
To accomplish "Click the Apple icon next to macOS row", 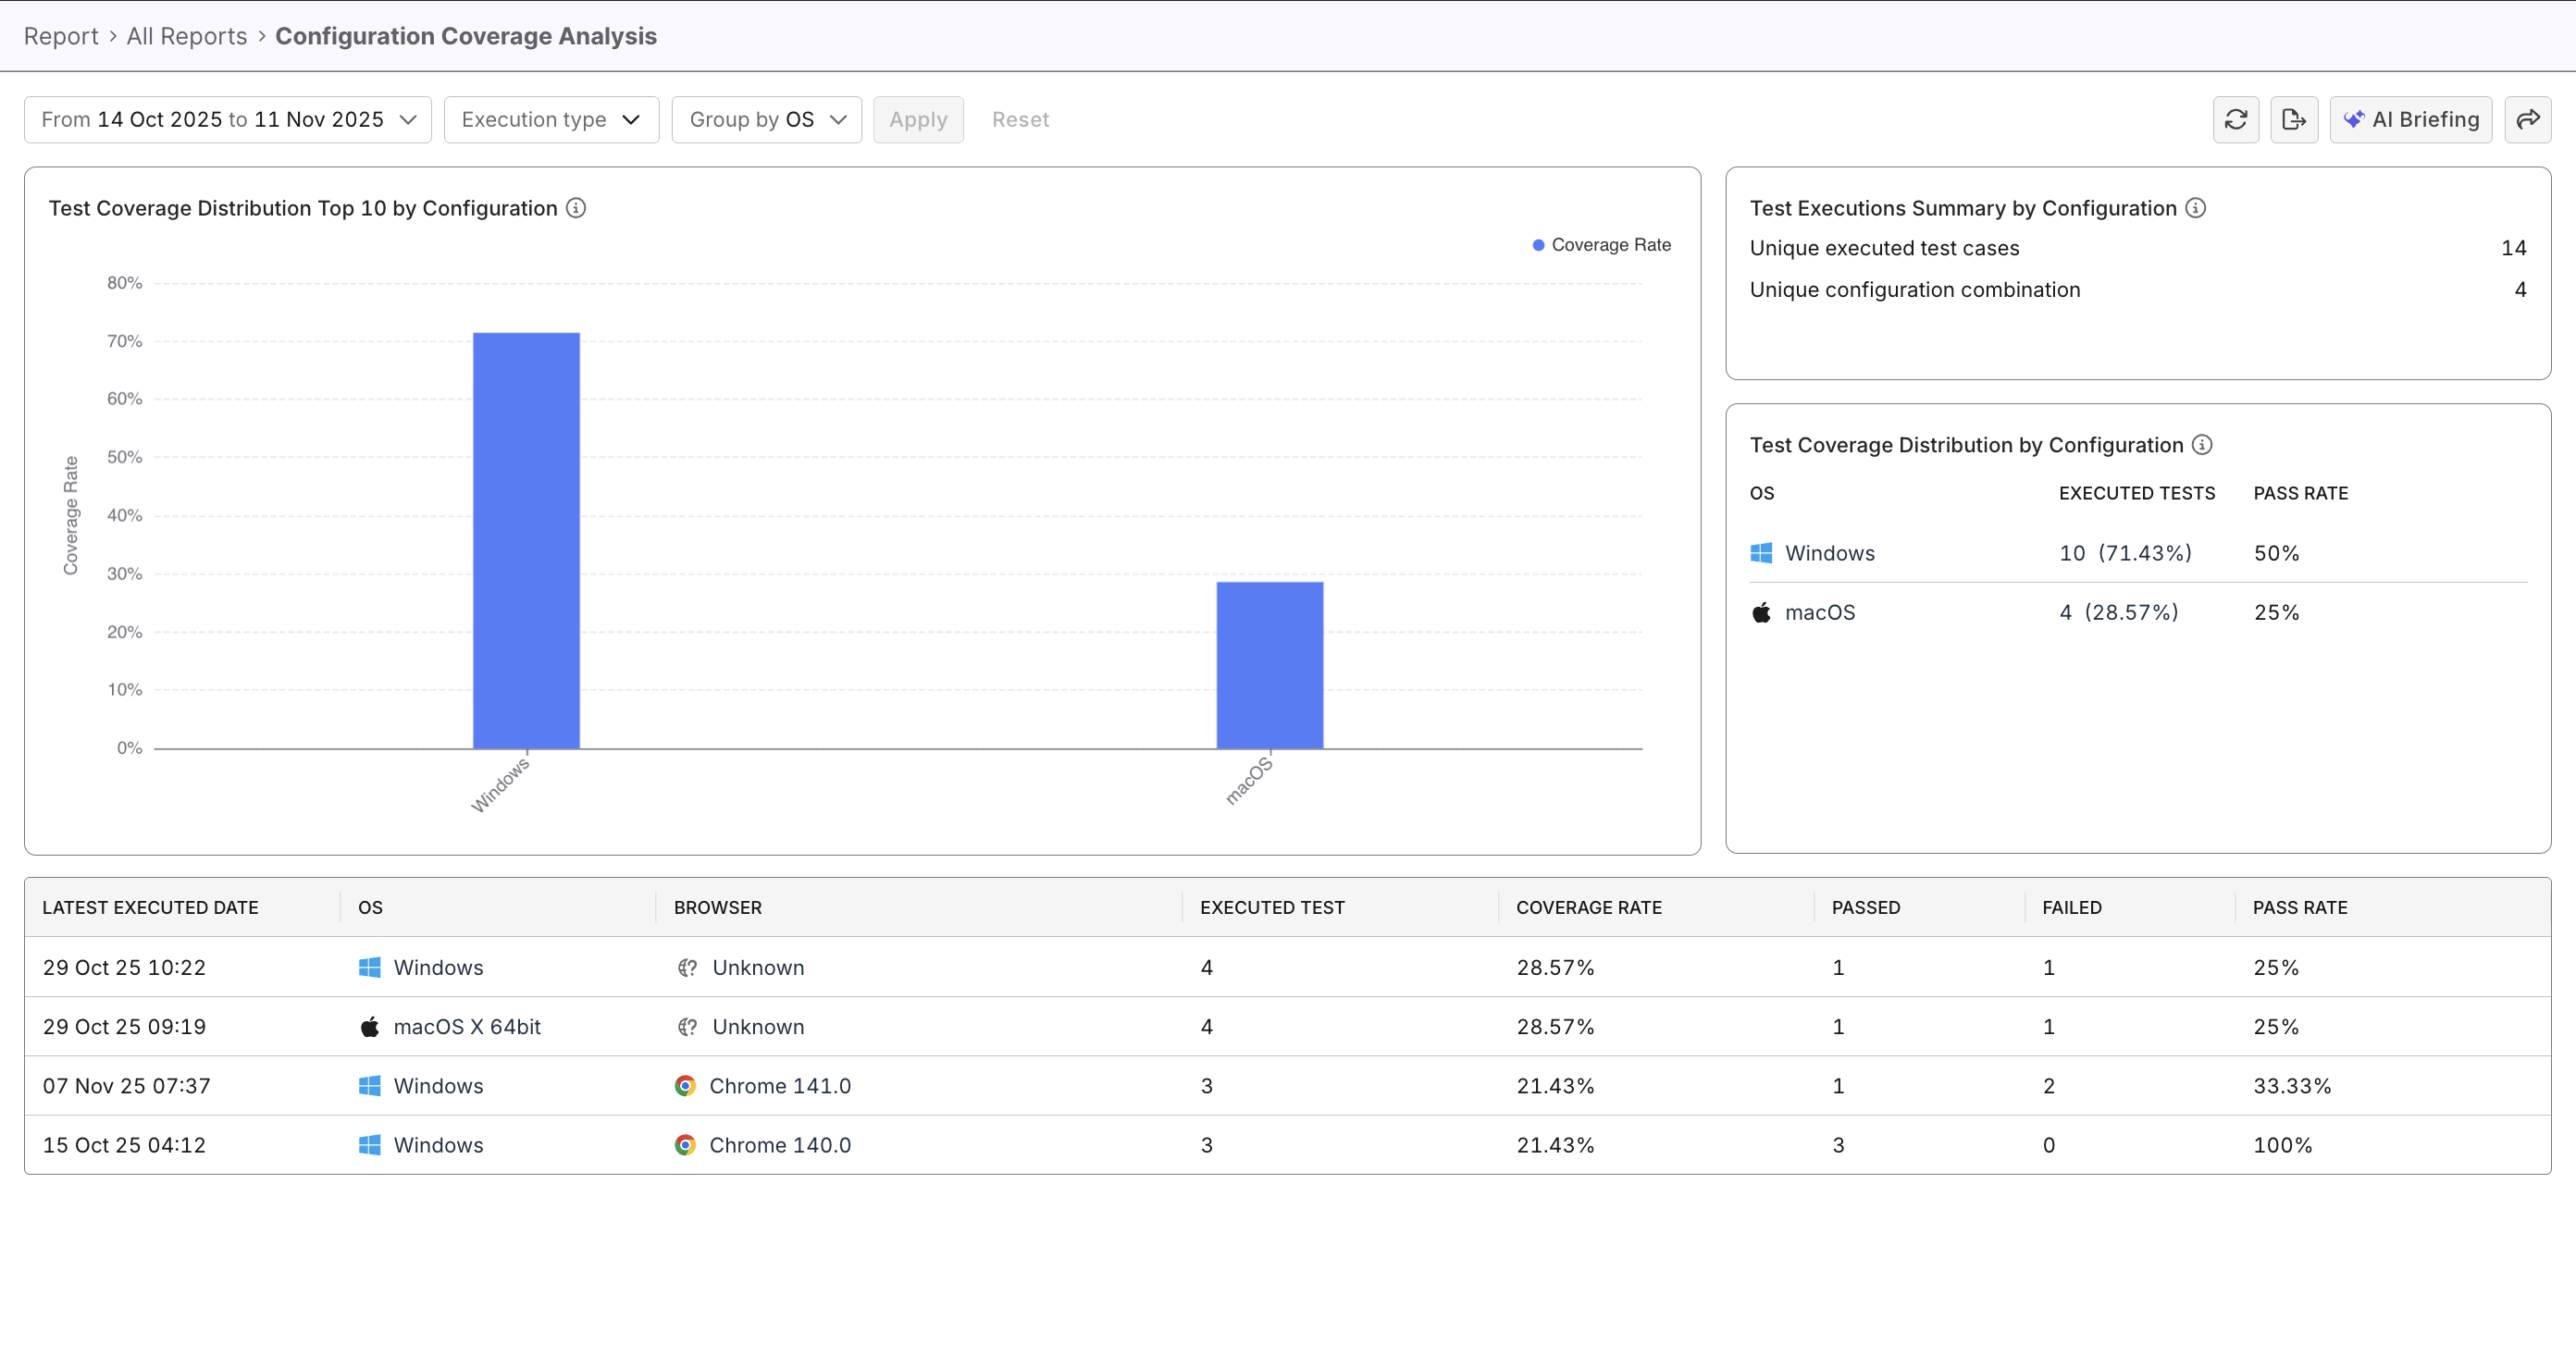I will coord(1760,612).
